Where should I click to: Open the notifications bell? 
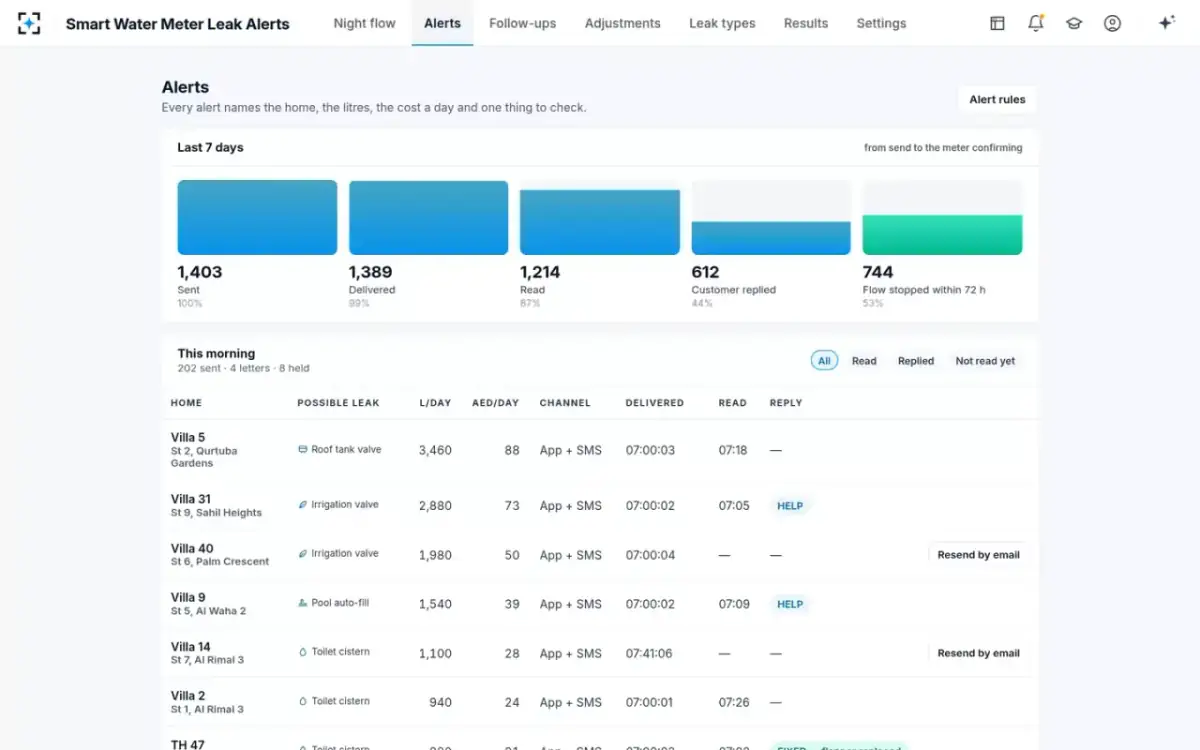point(1035,23)
